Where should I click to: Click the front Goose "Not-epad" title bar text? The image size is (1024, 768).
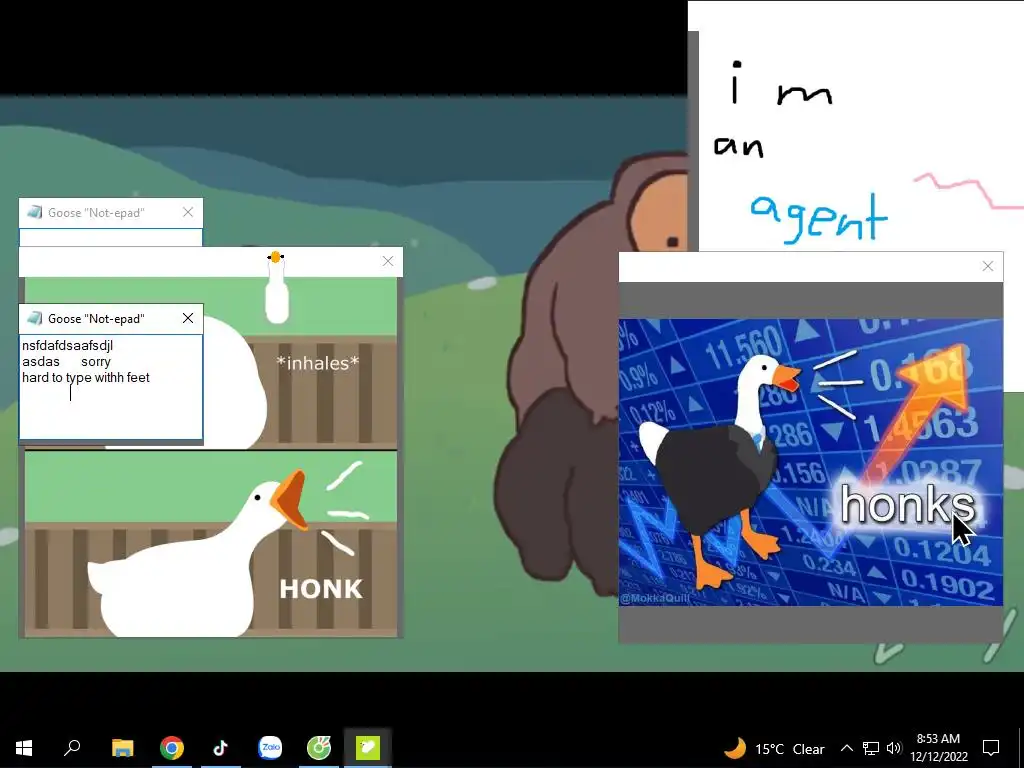point(96,319)
